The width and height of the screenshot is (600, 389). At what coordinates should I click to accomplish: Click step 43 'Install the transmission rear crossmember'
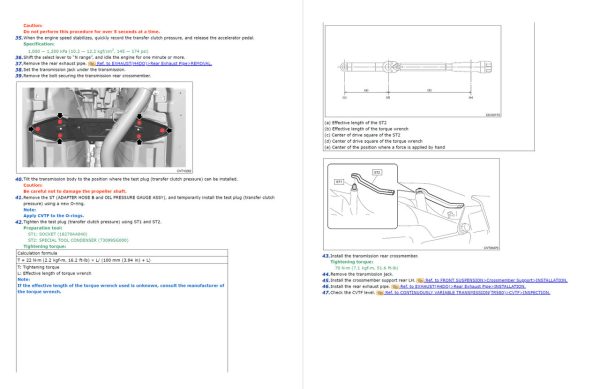pos(374,256)
